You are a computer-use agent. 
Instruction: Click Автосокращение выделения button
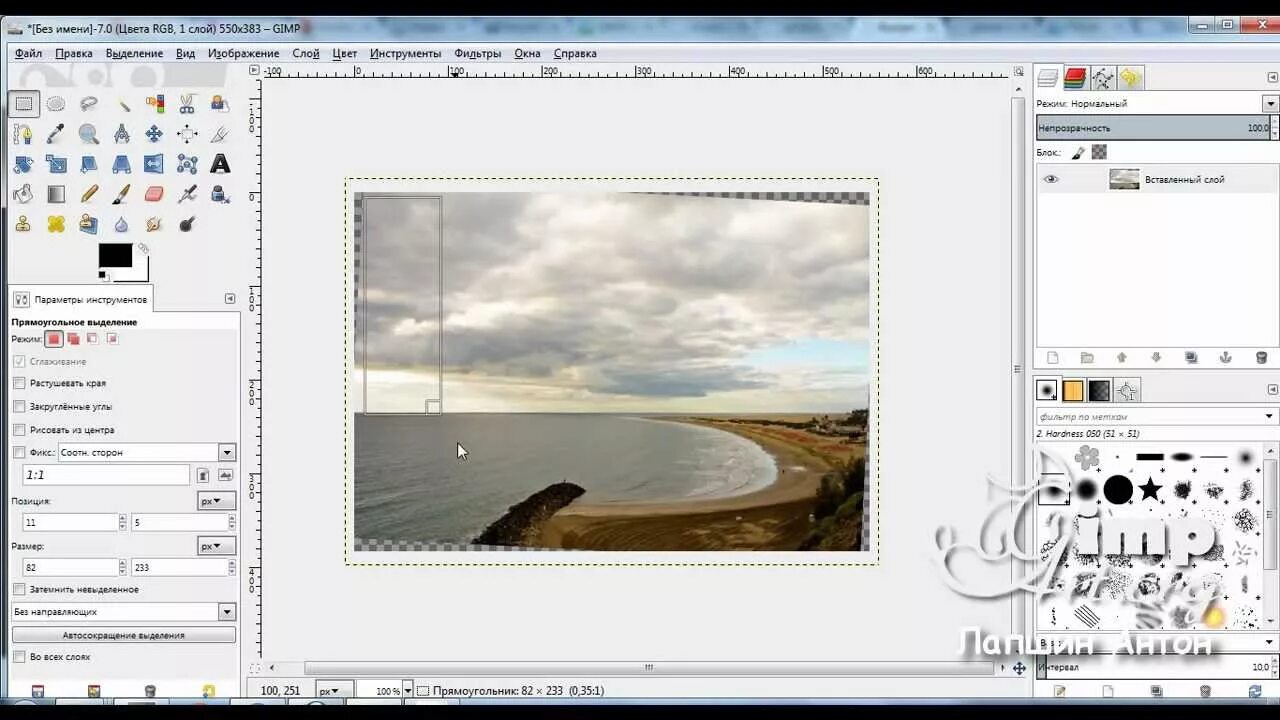[124, 636]
